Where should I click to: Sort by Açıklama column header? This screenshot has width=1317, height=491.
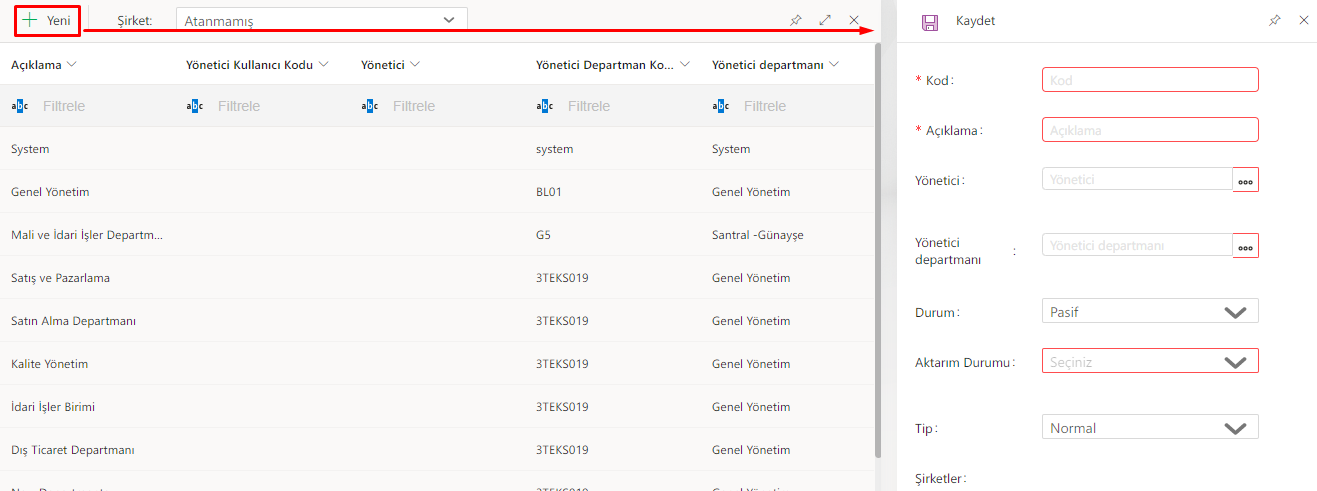pos(36,65)
